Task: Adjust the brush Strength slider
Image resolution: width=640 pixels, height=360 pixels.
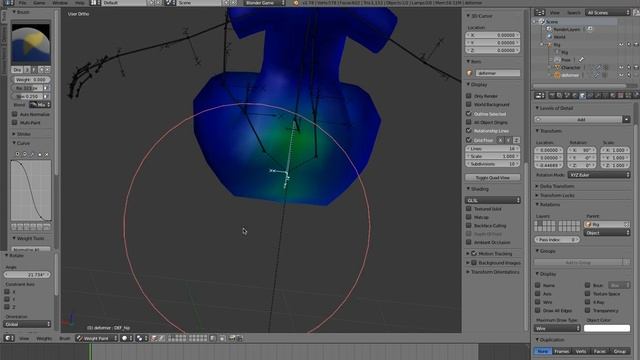Action: [x=27, y=96]
